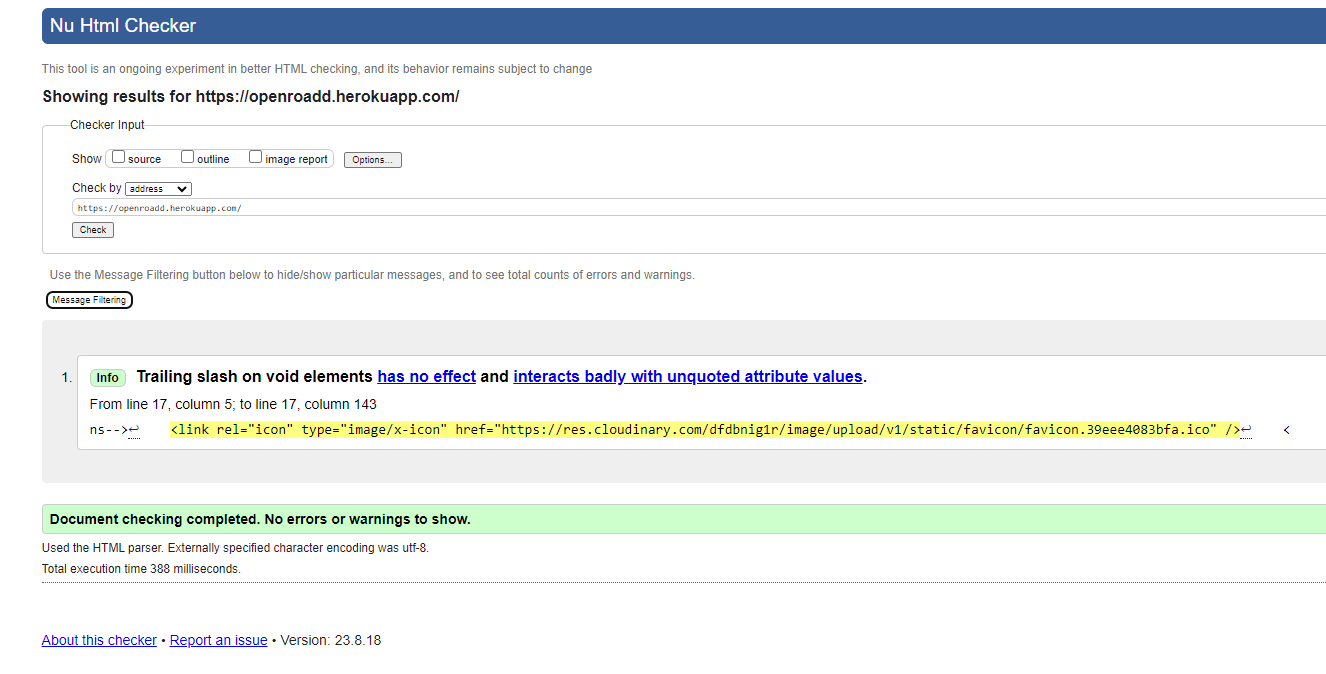This screenshot has height=674, width=1326.
Task: Open the "Report an issue" link
Action: point(218,639)
